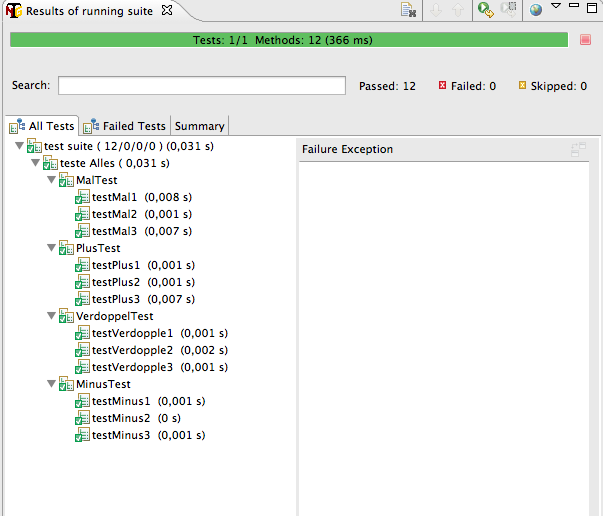This screenshot has width=603, height=516.
Task: Maximize the results view panel
Action: coord(592,8)
